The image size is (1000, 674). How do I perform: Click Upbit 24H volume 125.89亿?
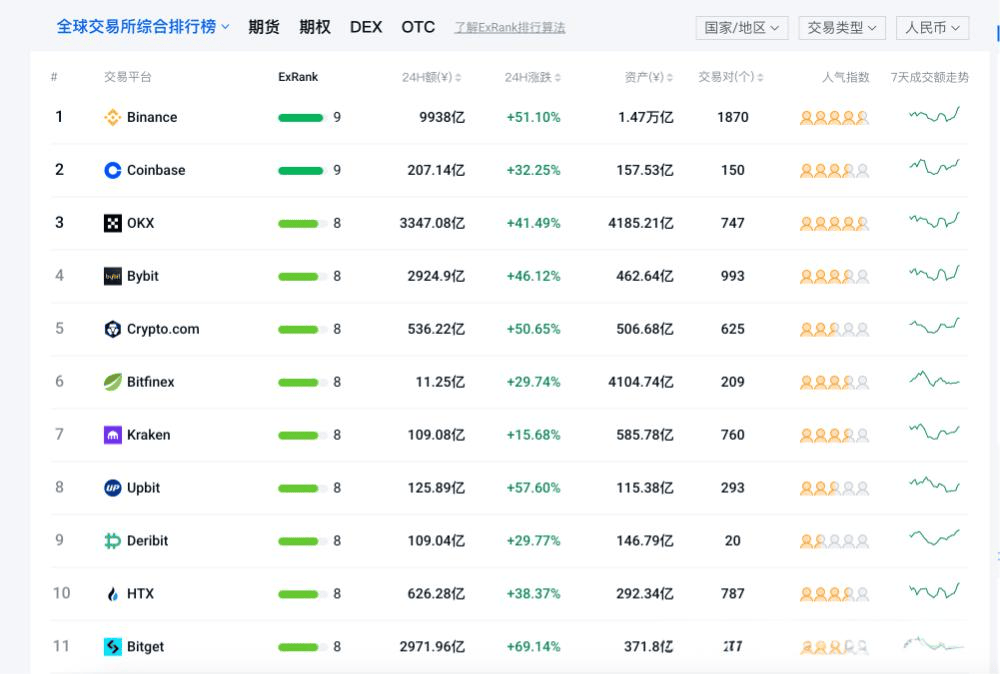(436, 488)
